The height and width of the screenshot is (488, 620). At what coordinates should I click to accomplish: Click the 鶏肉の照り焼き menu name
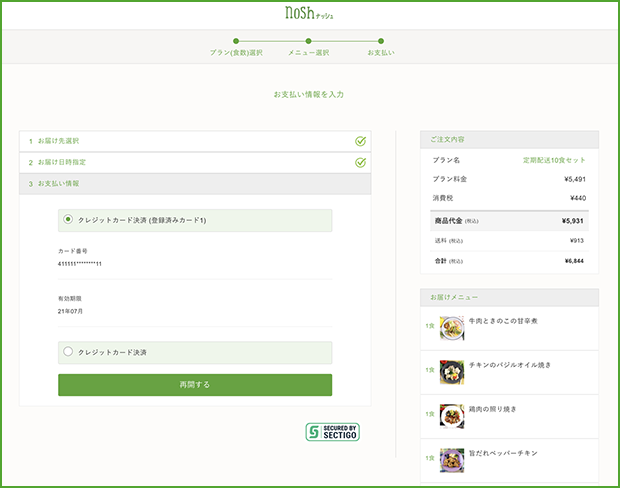coord(493,409)
